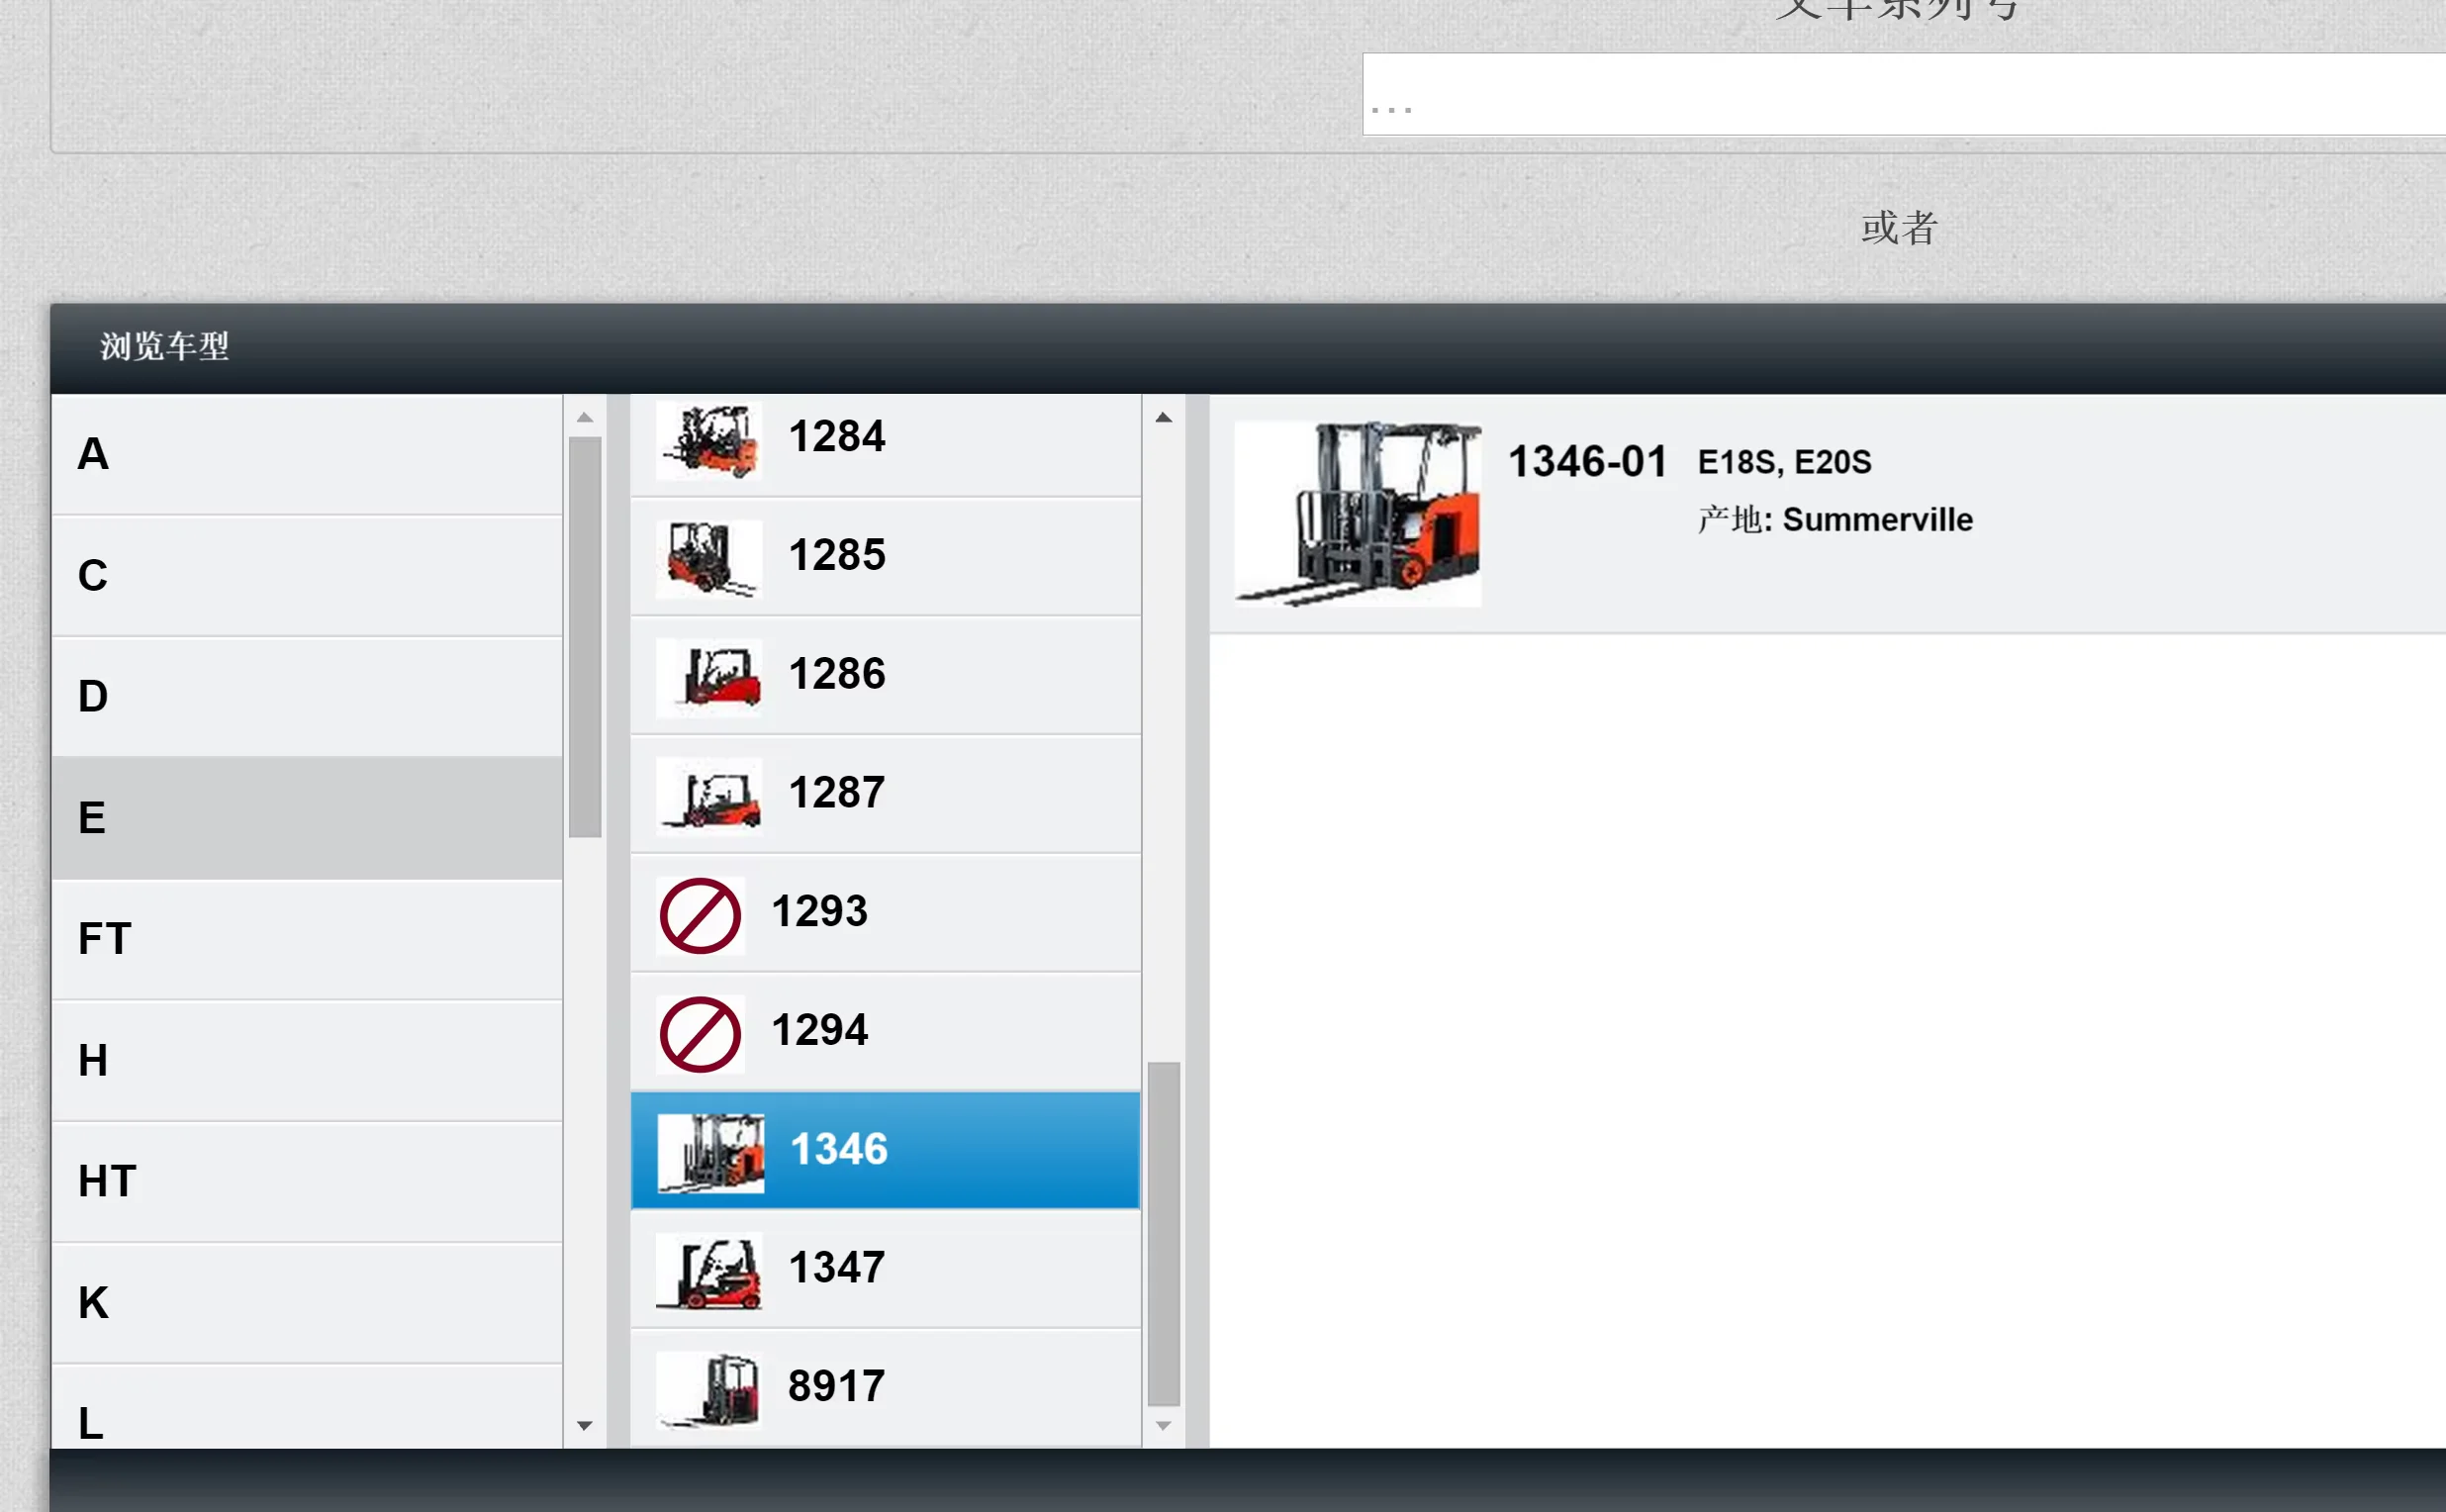
Task: Click the 1287 truck thumbnail
Action: click(x=709, y=796)
